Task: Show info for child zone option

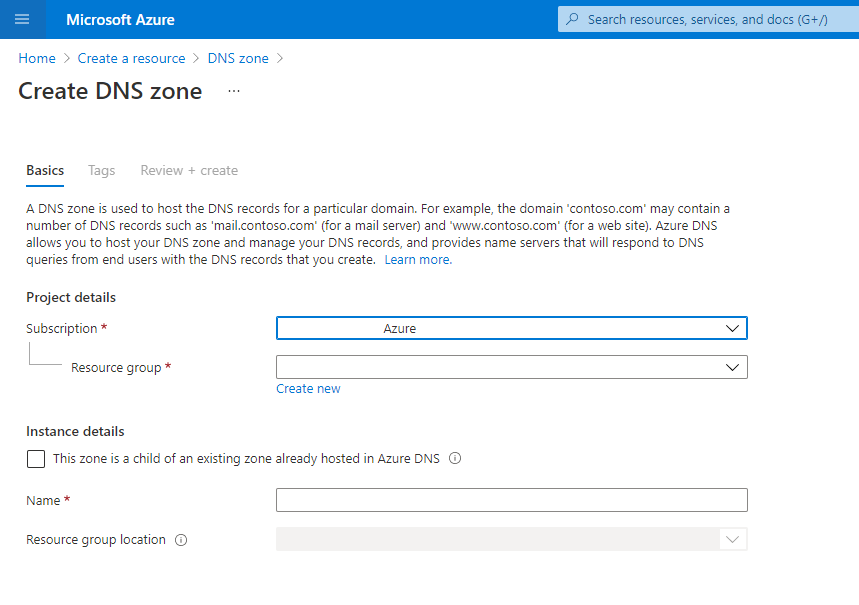Action: click(x=455, y=458)
